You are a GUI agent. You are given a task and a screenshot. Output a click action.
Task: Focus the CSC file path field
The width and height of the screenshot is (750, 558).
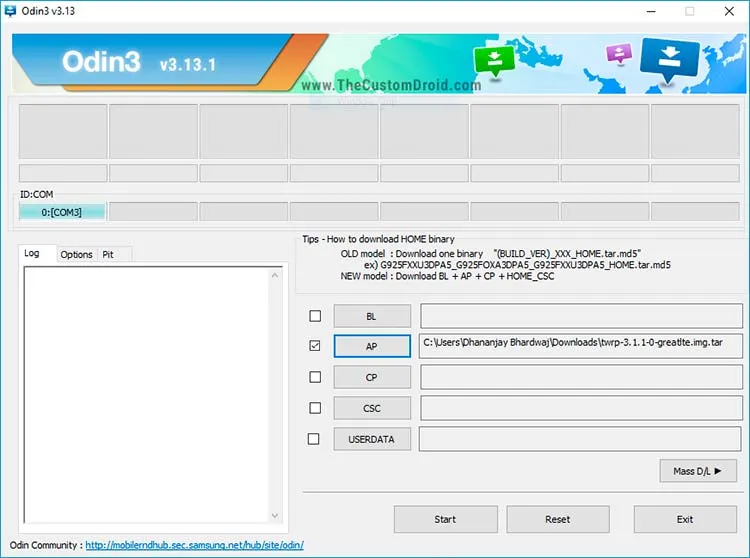[x=581, y=408]
